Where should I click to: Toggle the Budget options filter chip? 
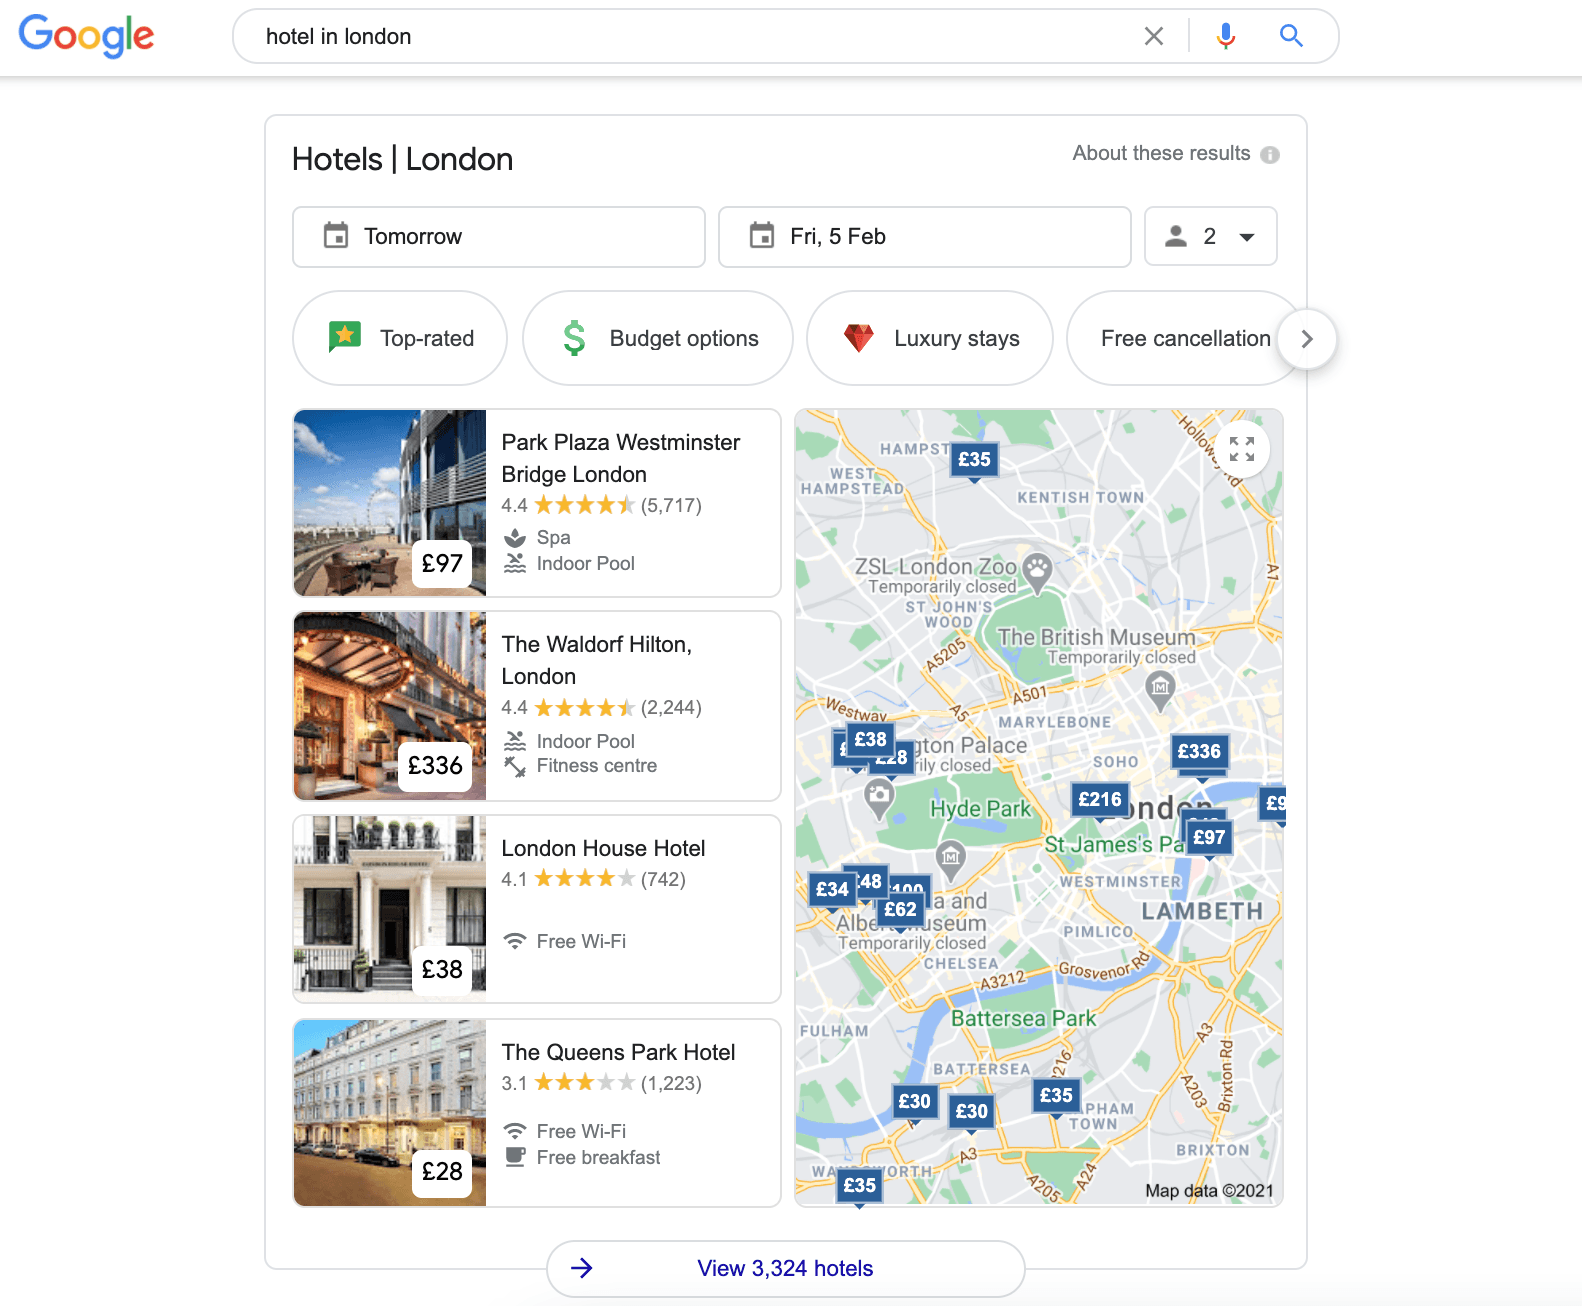tap(658, 338)
